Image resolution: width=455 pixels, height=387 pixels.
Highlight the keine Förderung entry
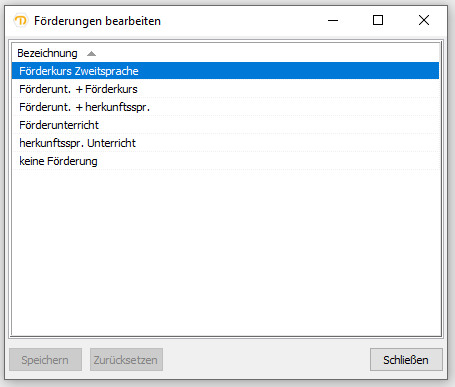tap(225, 161)
